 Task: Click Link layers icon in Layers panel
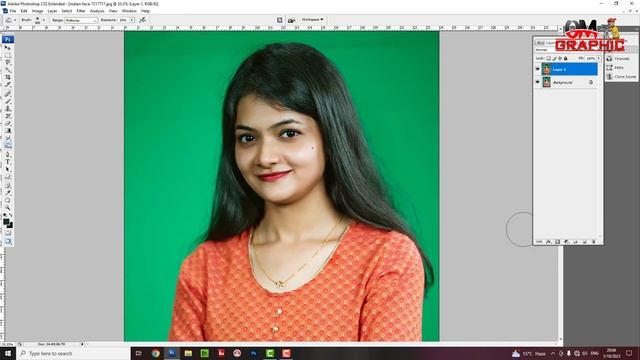pos(539,242)
